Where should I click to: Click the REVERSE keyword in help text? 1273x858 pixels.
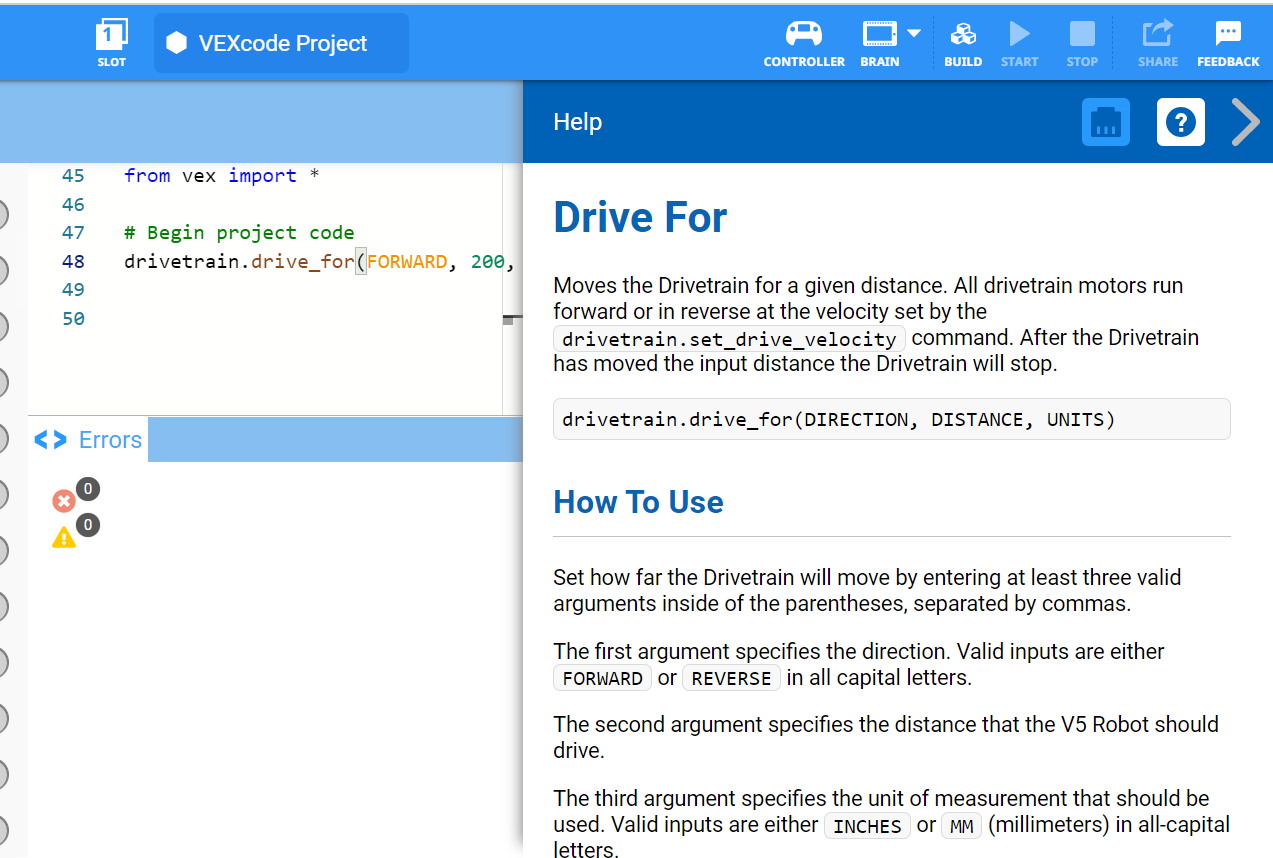731,678
